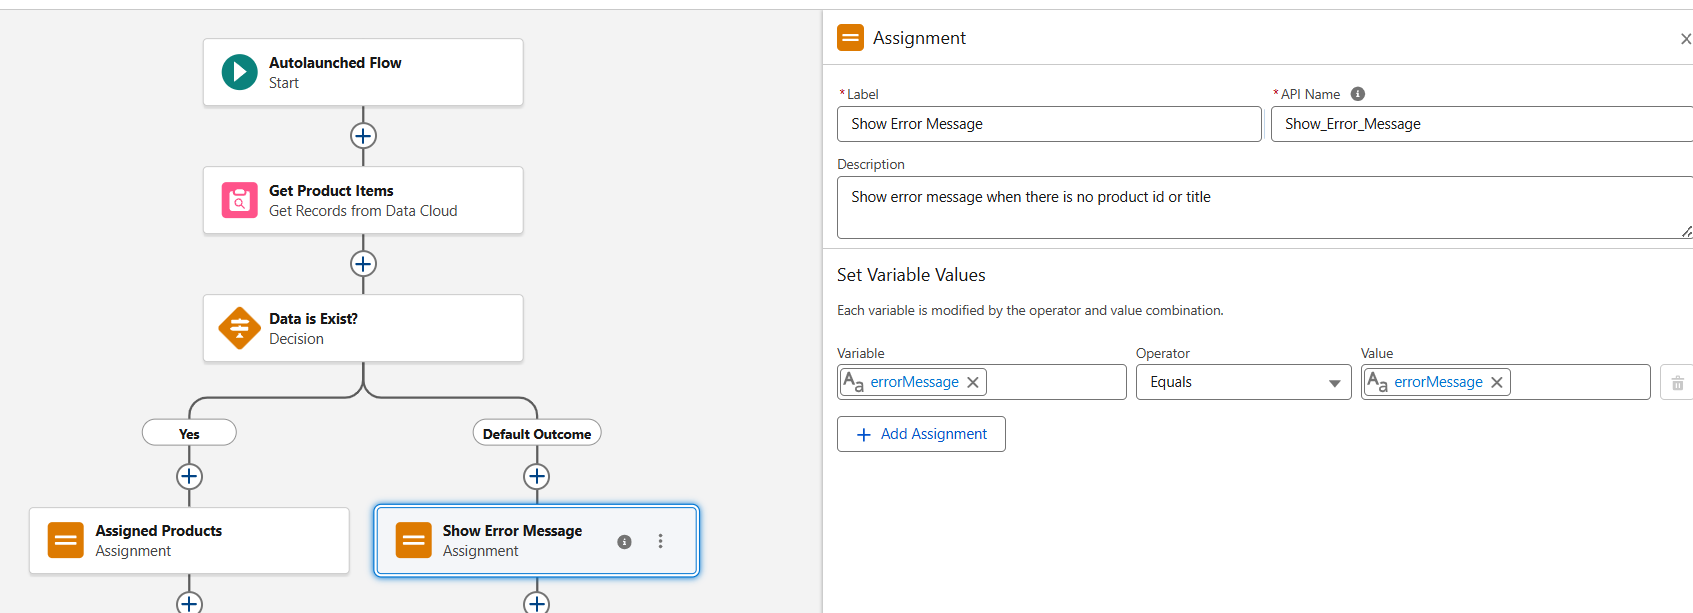Open Show Error Message node options menu
Viewport: 1693px width, 613px height.
pos(660,541)
